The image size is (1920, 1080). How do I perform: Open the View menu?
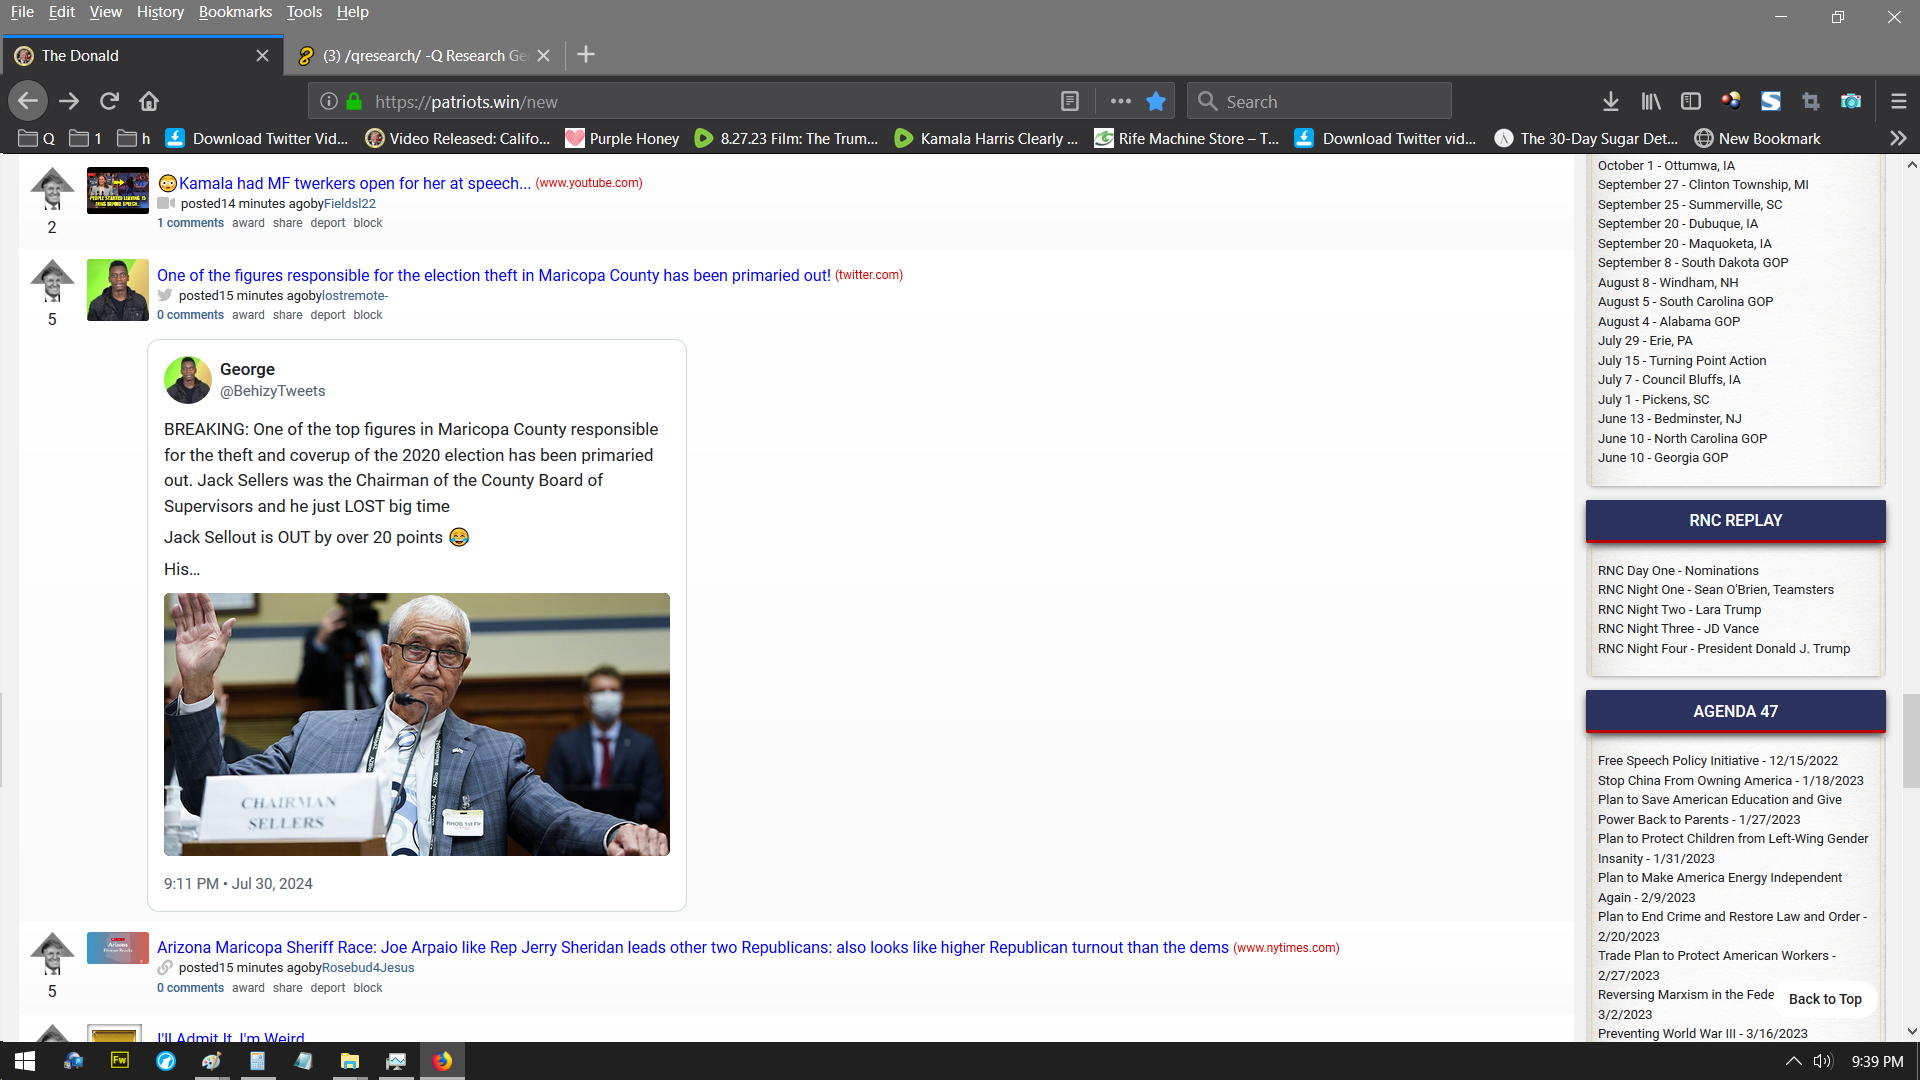[105, 12]
